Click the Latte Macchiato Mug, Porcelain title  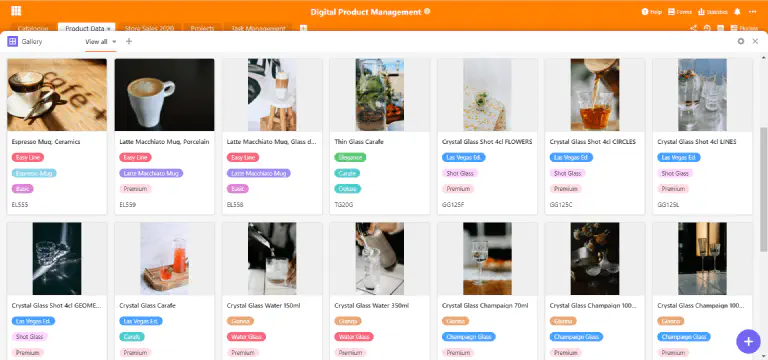(x=165, y=142)
